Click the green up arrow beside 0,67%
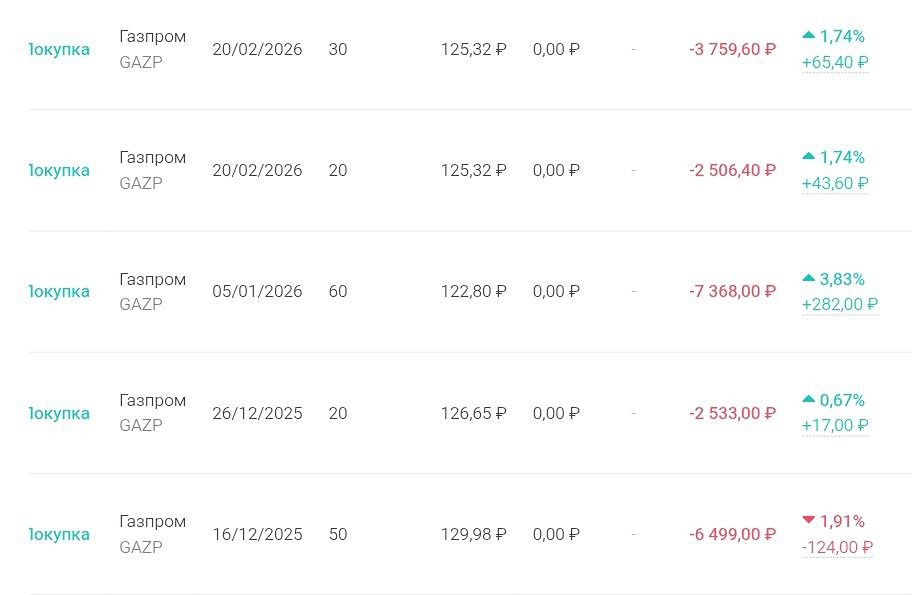The image size is (912, 595). (x=809, y=399)
